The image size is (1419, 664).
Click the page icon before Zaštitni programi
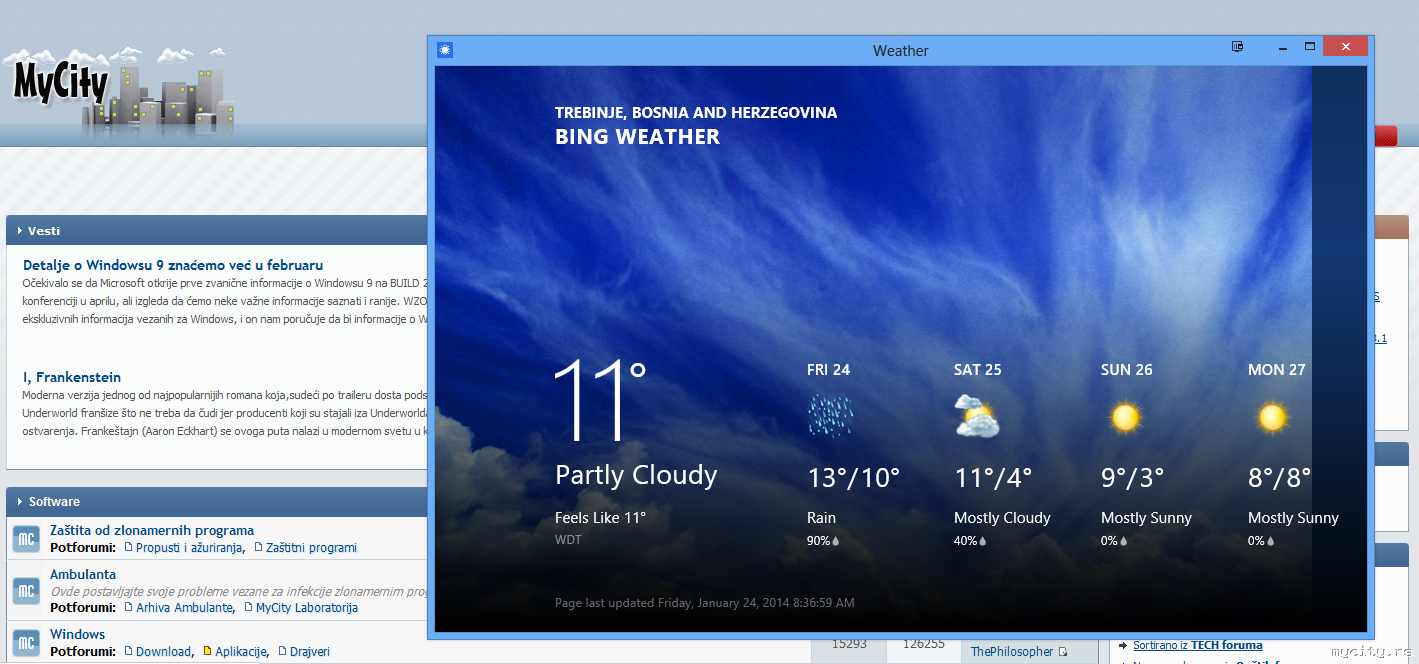(258, 547)
